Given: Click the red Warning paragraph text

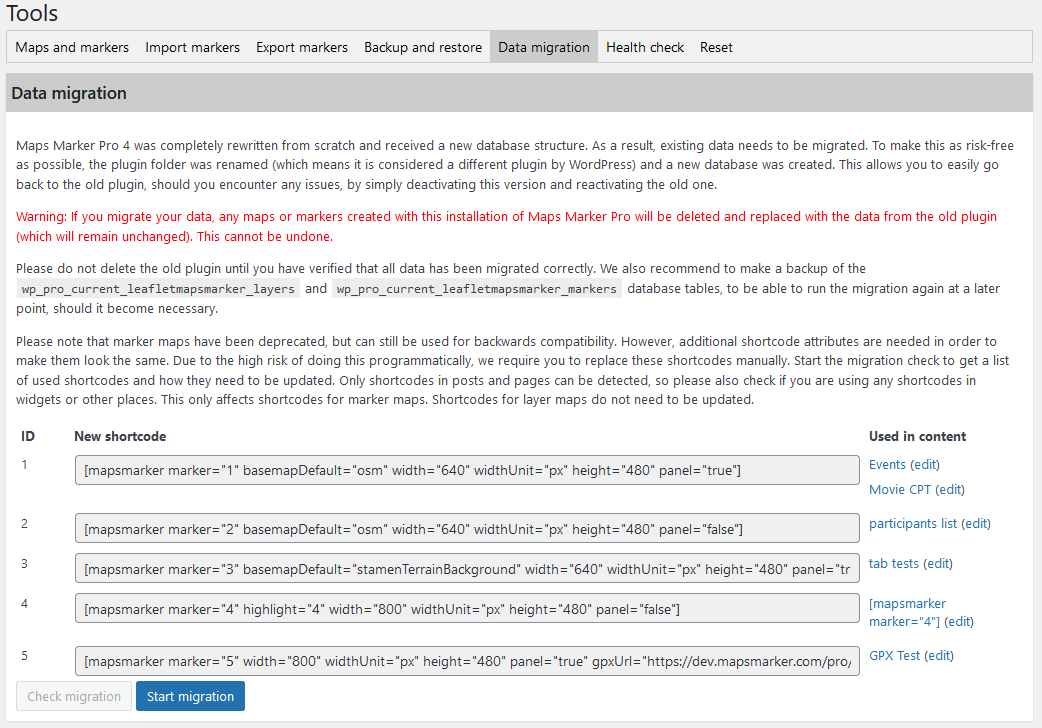Looking at the screenshot, I should point(506,226).
